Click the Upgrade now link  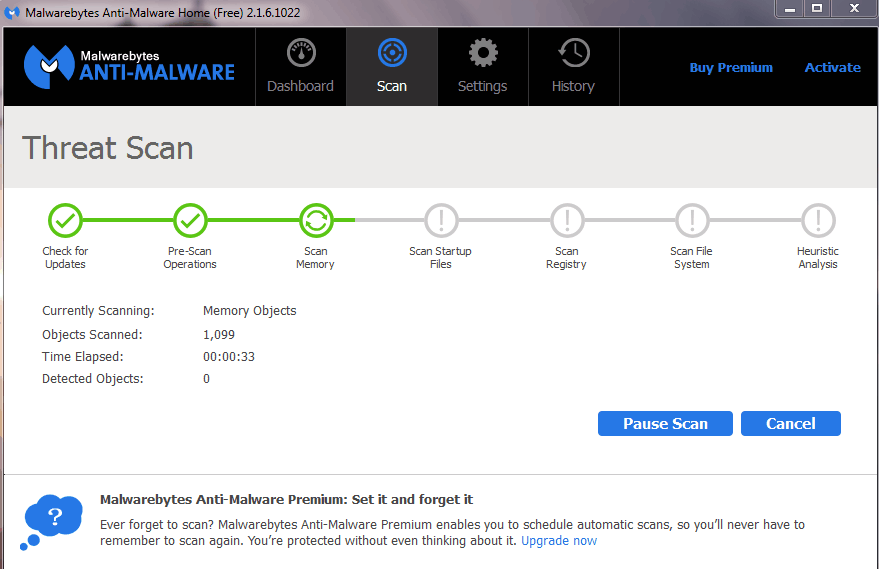(x=559, y=540)
